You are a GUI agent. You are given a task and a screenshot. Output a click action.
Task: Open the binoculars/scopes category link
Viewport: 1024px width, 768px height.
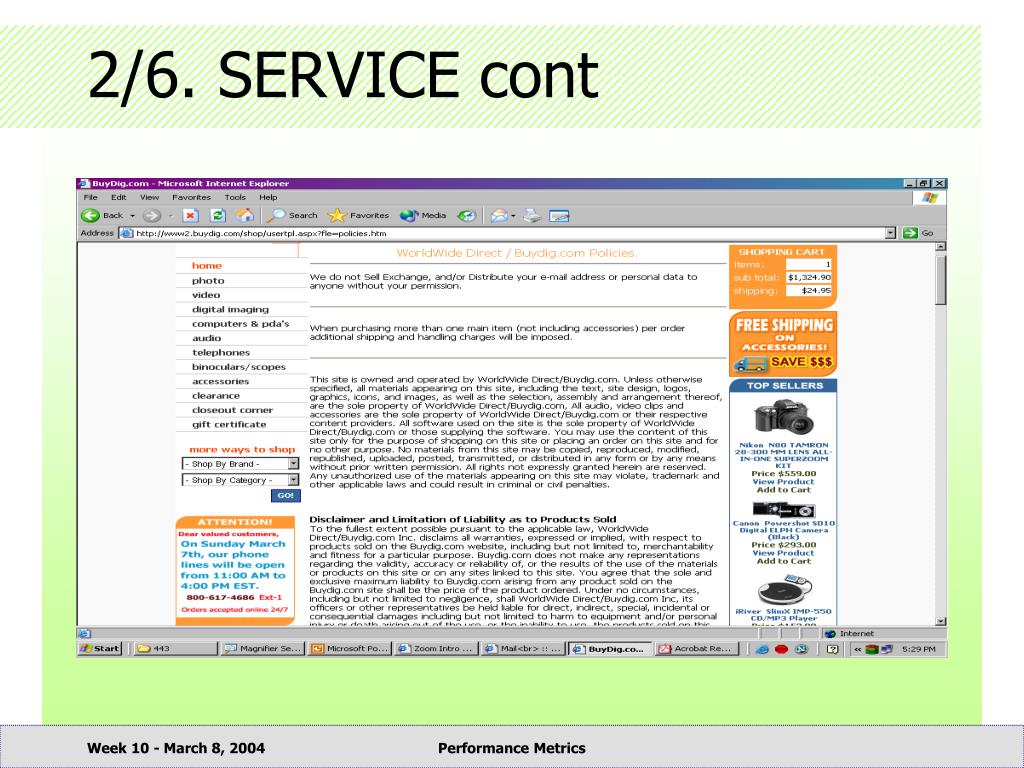(x=238, y=367)
